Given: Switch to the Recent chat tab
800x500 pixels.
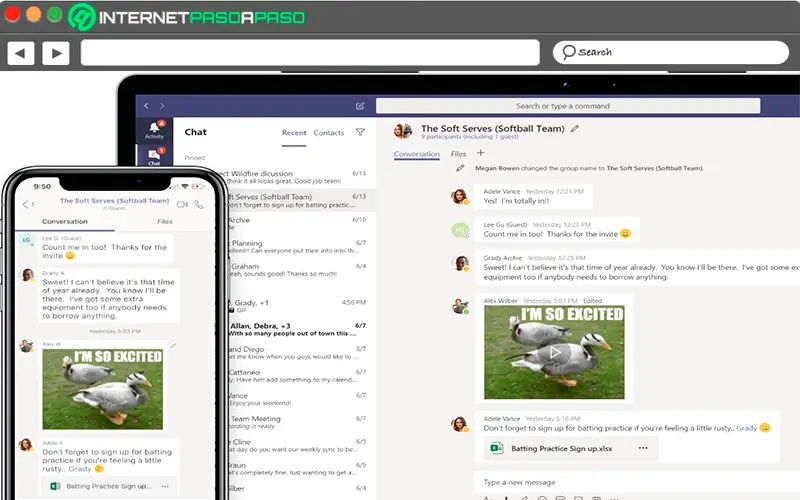Looking at the screenshot, I should point(294,133).
